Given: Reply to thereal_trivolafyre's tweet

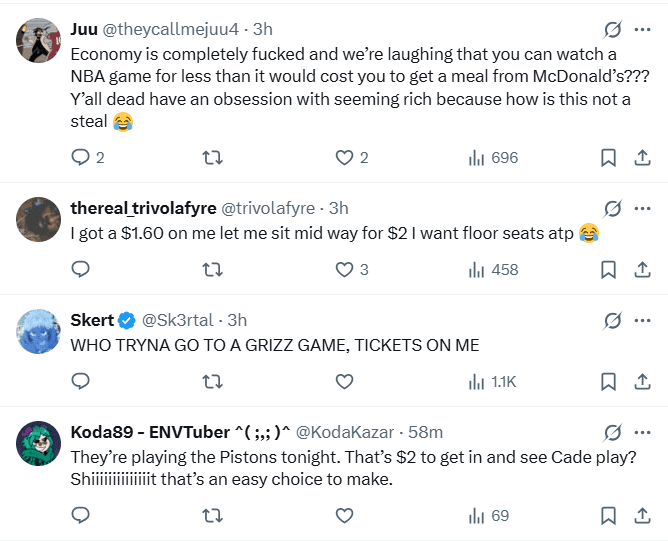Looking at the screenshot, I should [x=82, y=269].
